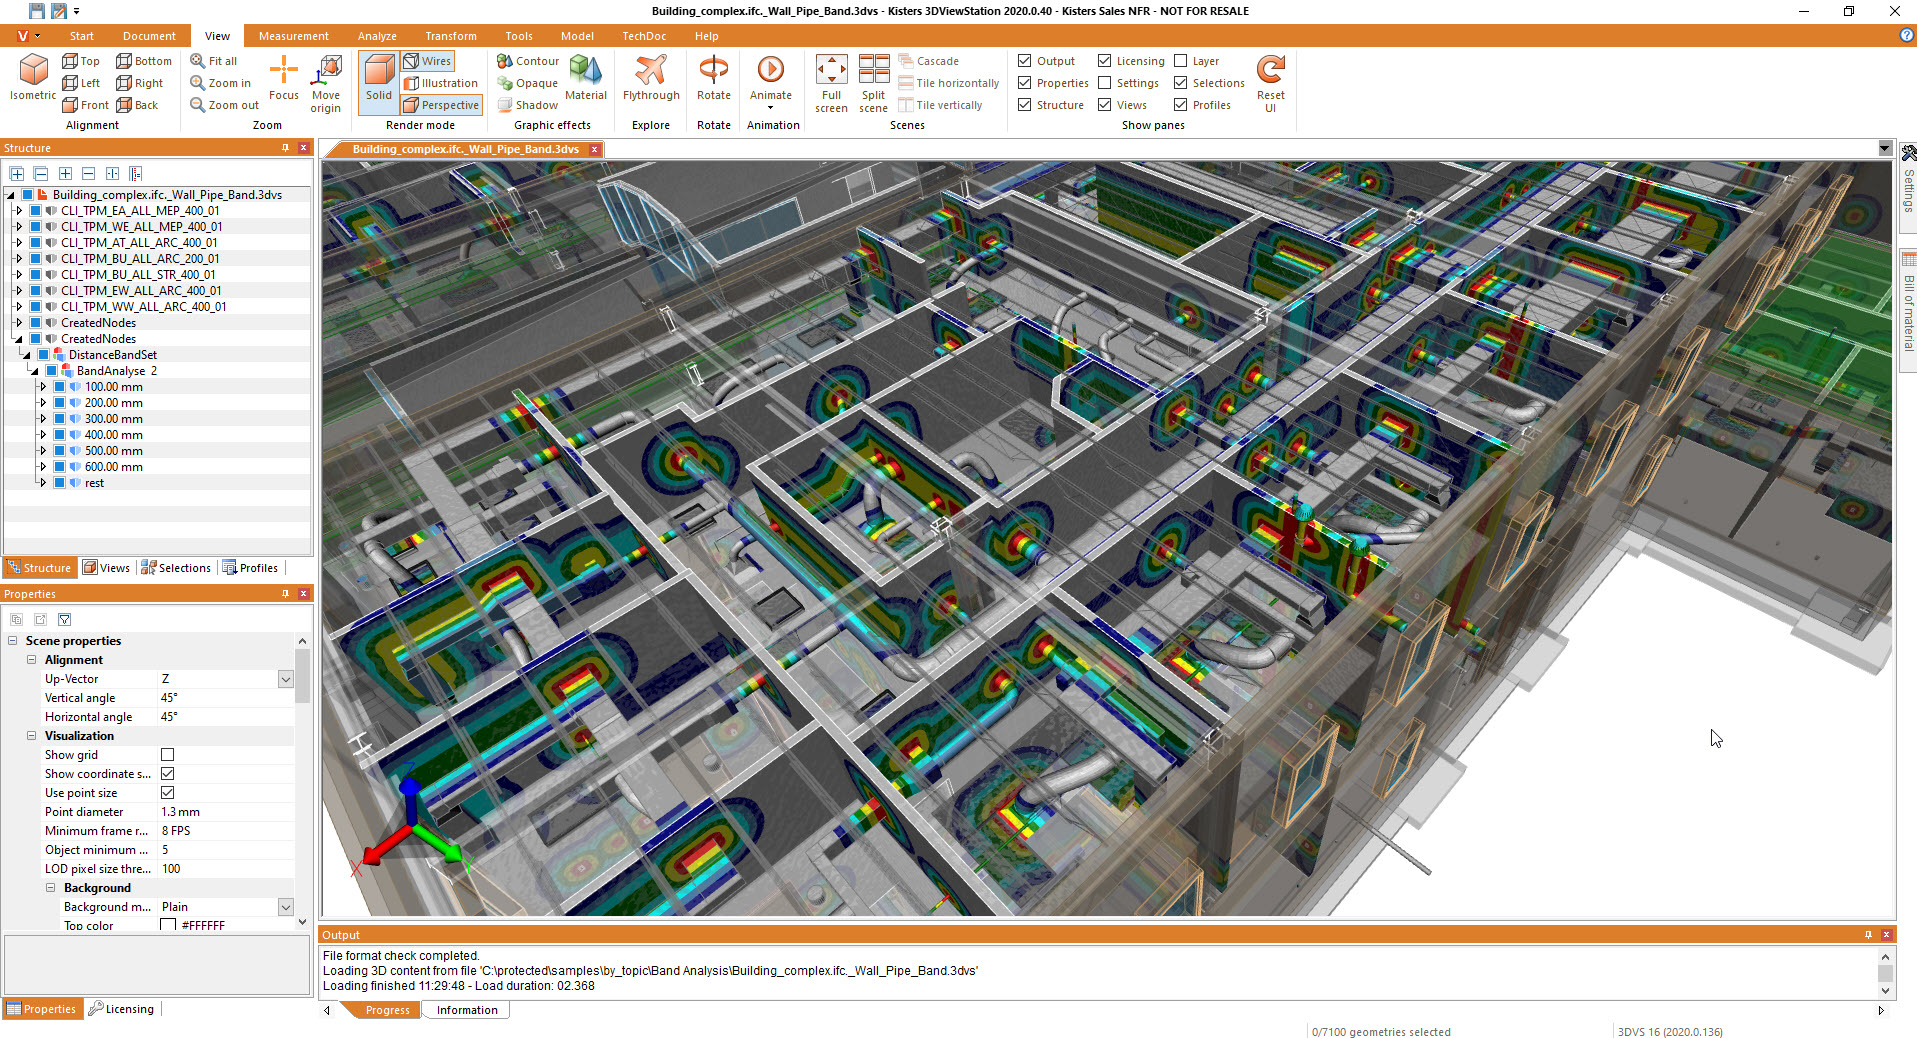Enable Contour graphic effect

(528, 61)
